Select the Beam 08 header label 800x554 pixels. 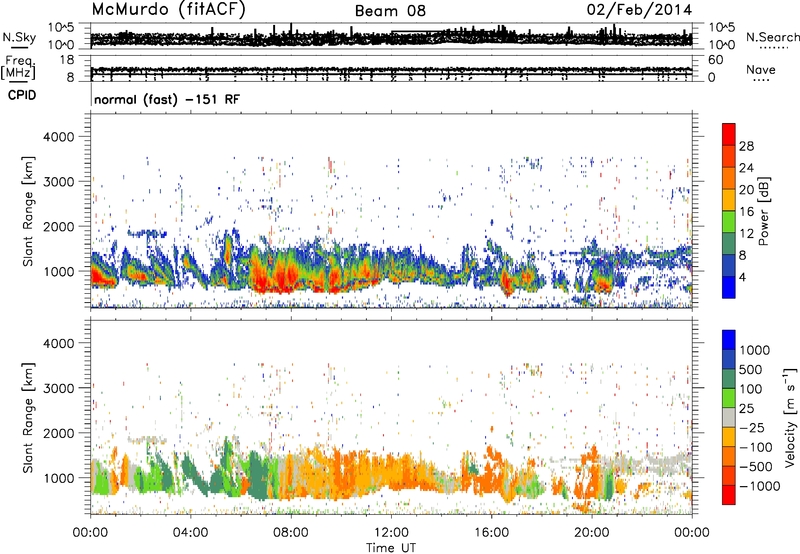coord(390,11)
